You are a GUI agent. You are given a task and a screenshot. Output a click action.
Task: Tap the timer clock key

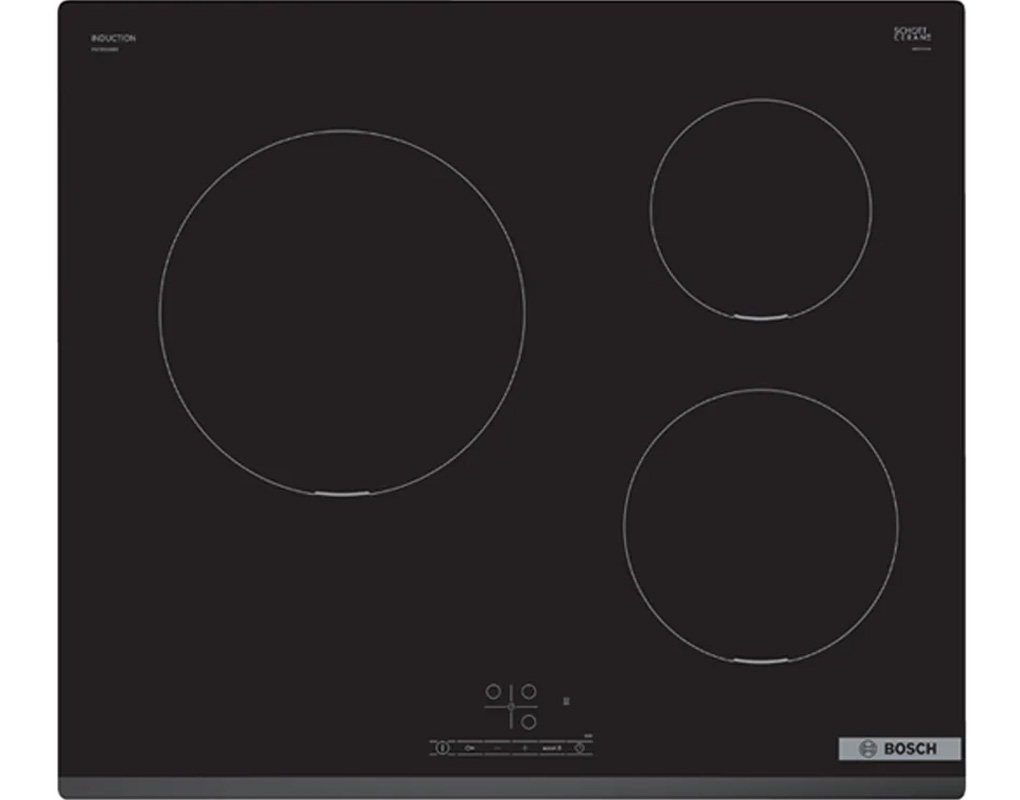tap(580, 747)
